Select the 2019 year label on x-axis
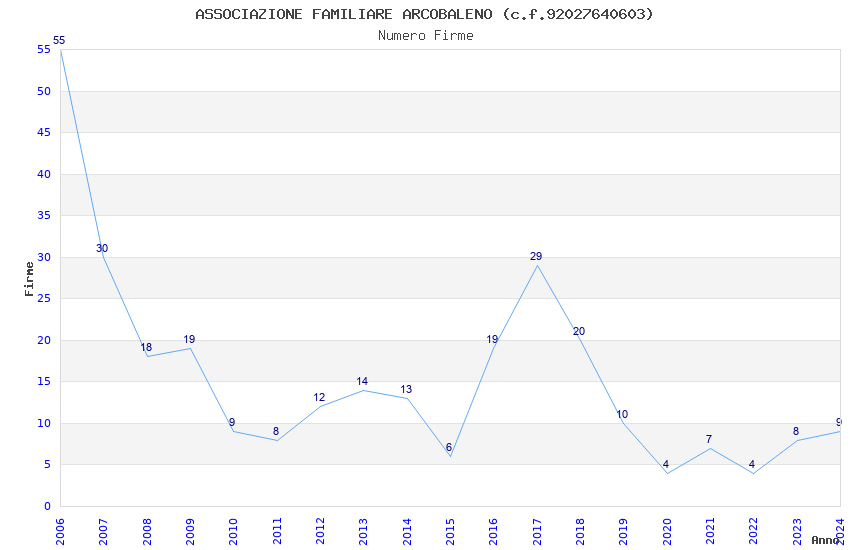850x550 pixels. (x=623, y=532)
